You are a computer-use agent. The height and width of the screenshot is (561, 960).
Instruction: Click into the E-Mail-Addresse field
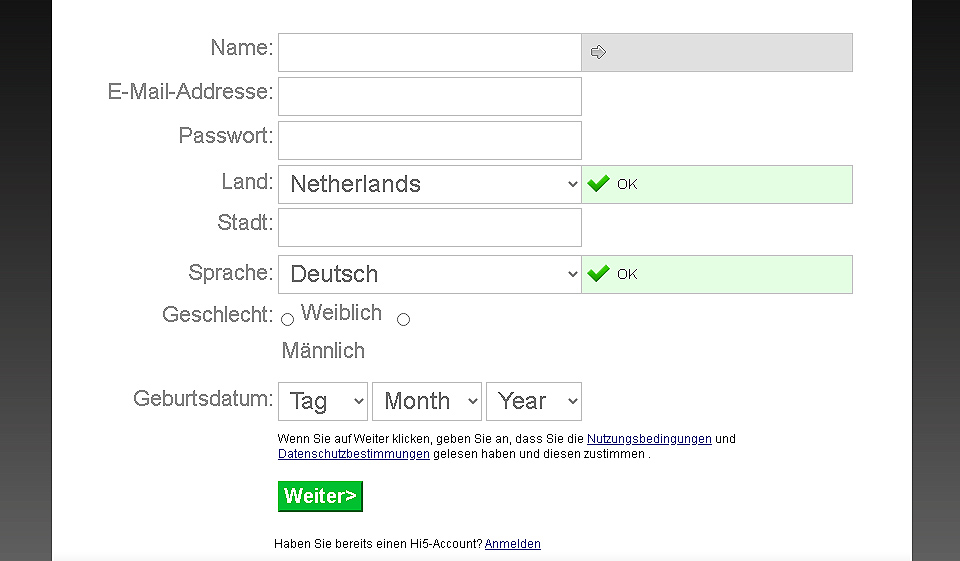[x=430, y=97]
